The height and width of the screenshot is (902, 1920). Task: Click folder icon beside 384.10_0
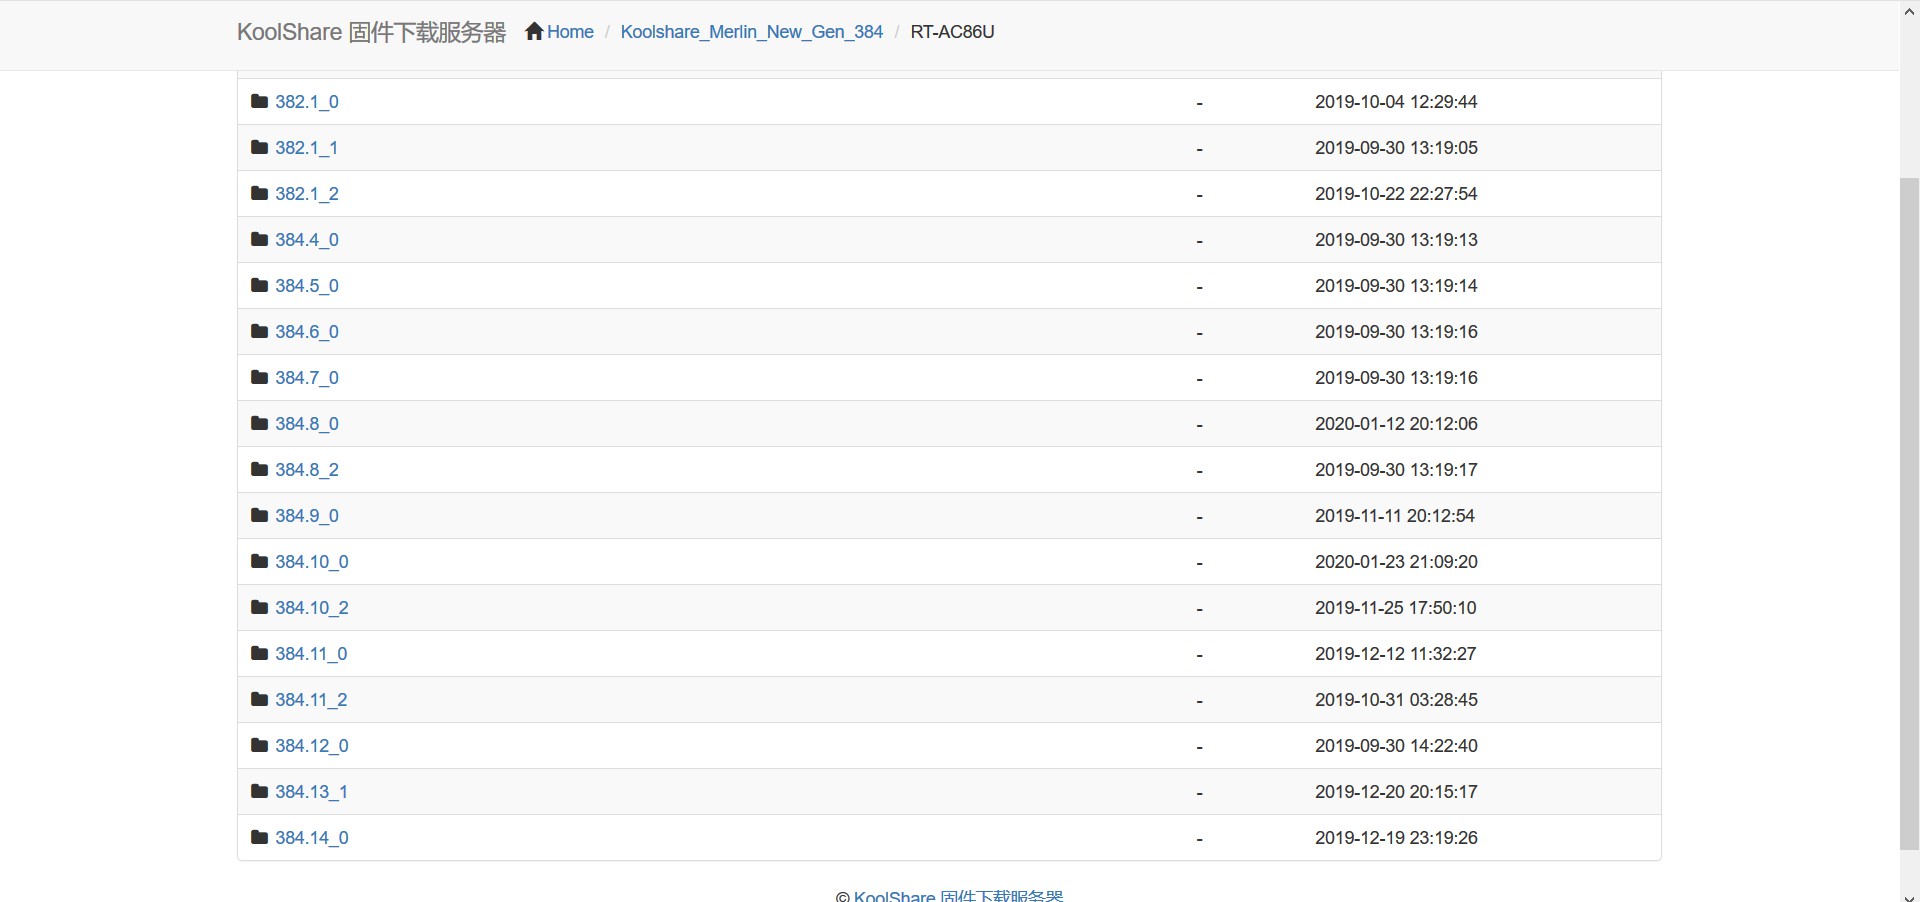[x=260, y=561]
